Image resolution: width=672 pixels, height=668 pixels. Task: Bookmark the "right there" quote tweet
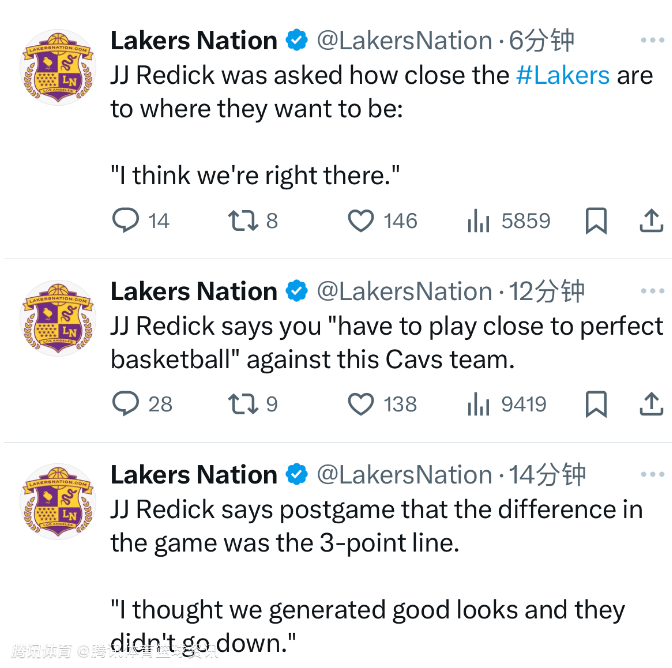coord(596,221)
